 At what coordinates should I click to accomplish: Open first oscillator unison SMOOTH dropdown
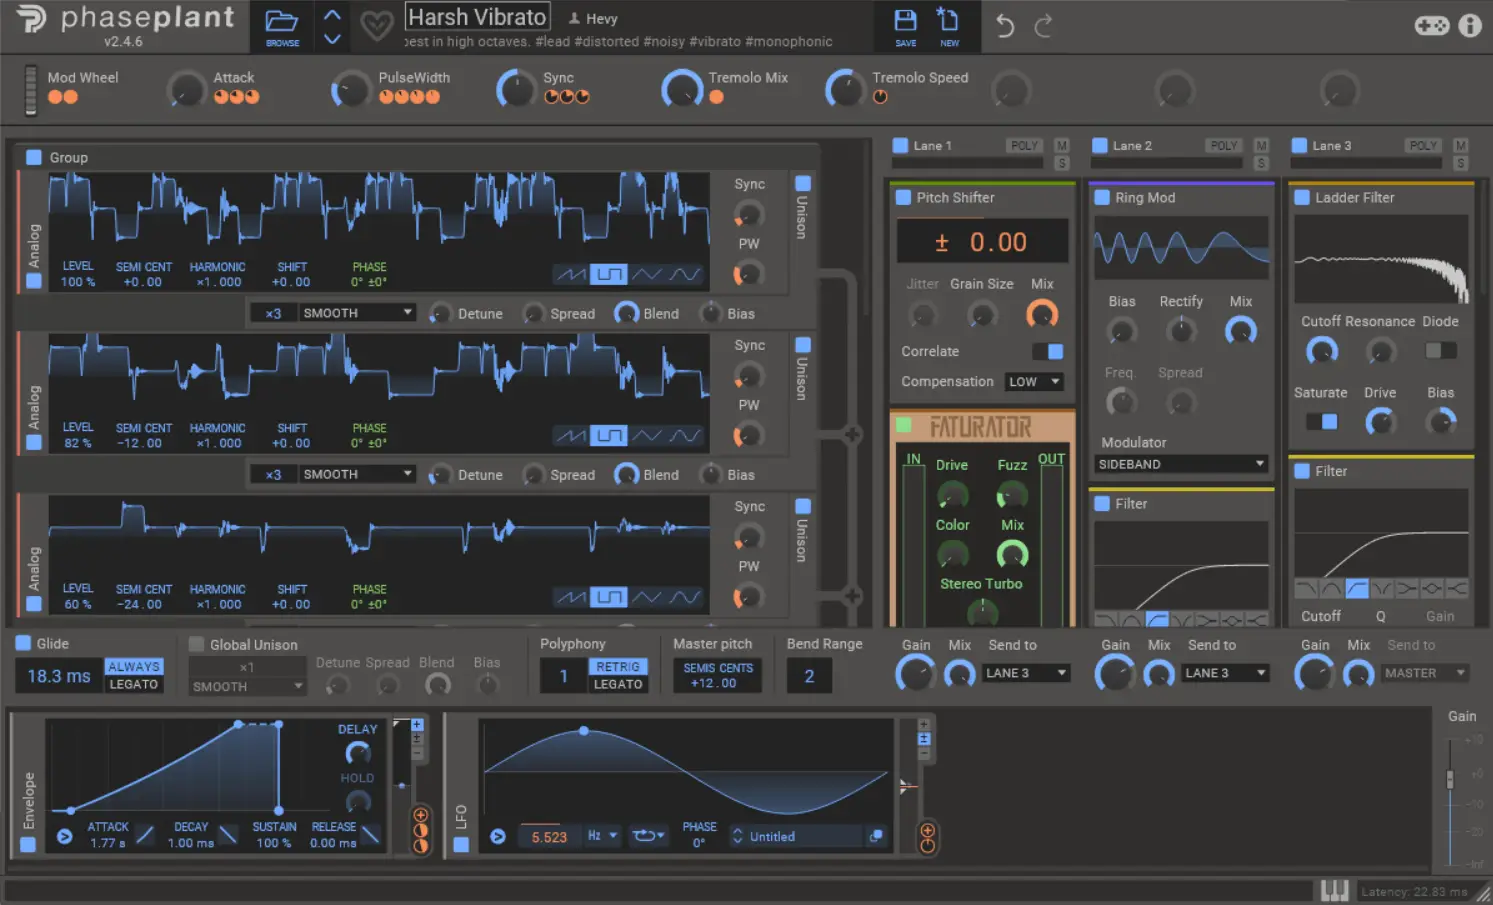[357, 313]
